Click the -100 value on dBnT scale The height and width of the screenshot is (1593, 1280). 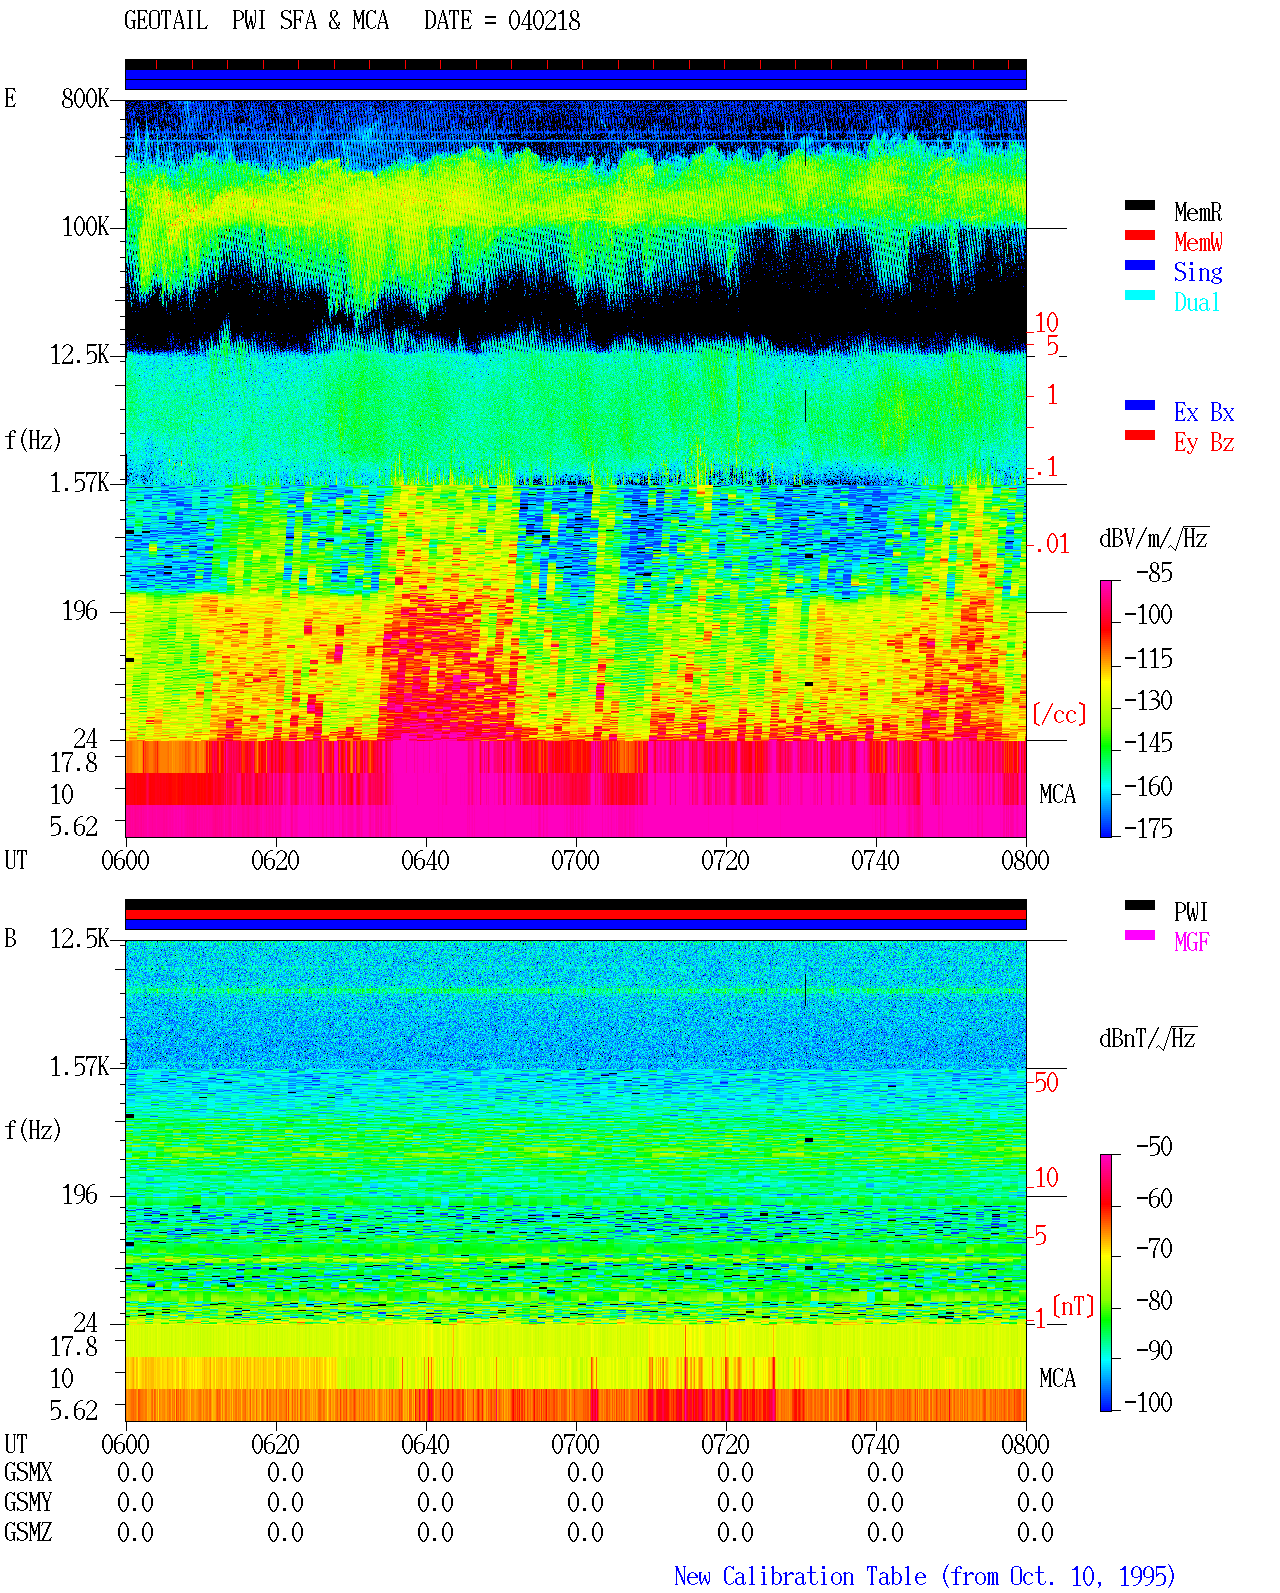[x=1148, y=1402]
